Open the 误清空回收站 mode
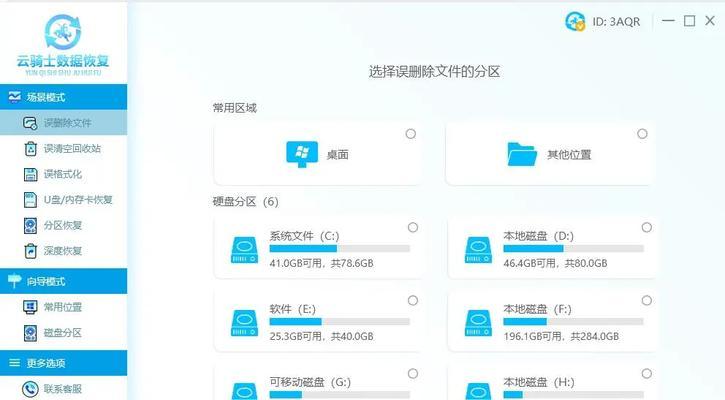The image size is (725, 400). [63, 148]
